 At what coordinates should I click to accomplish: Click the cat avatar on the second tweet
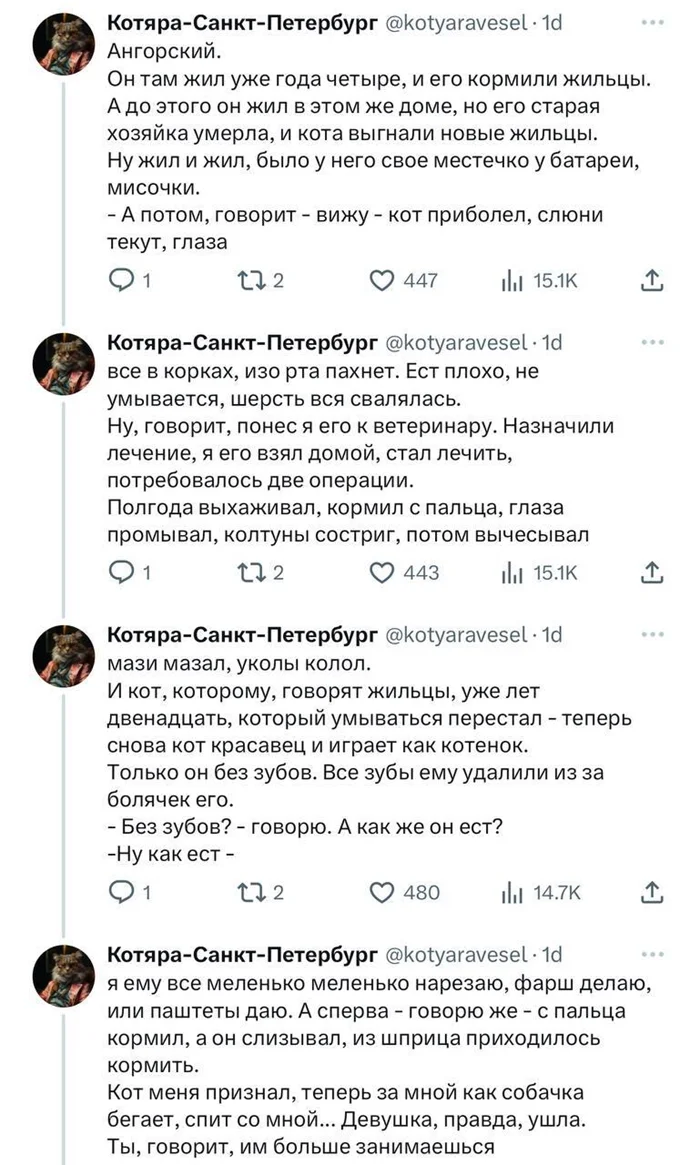click(64, 366)
